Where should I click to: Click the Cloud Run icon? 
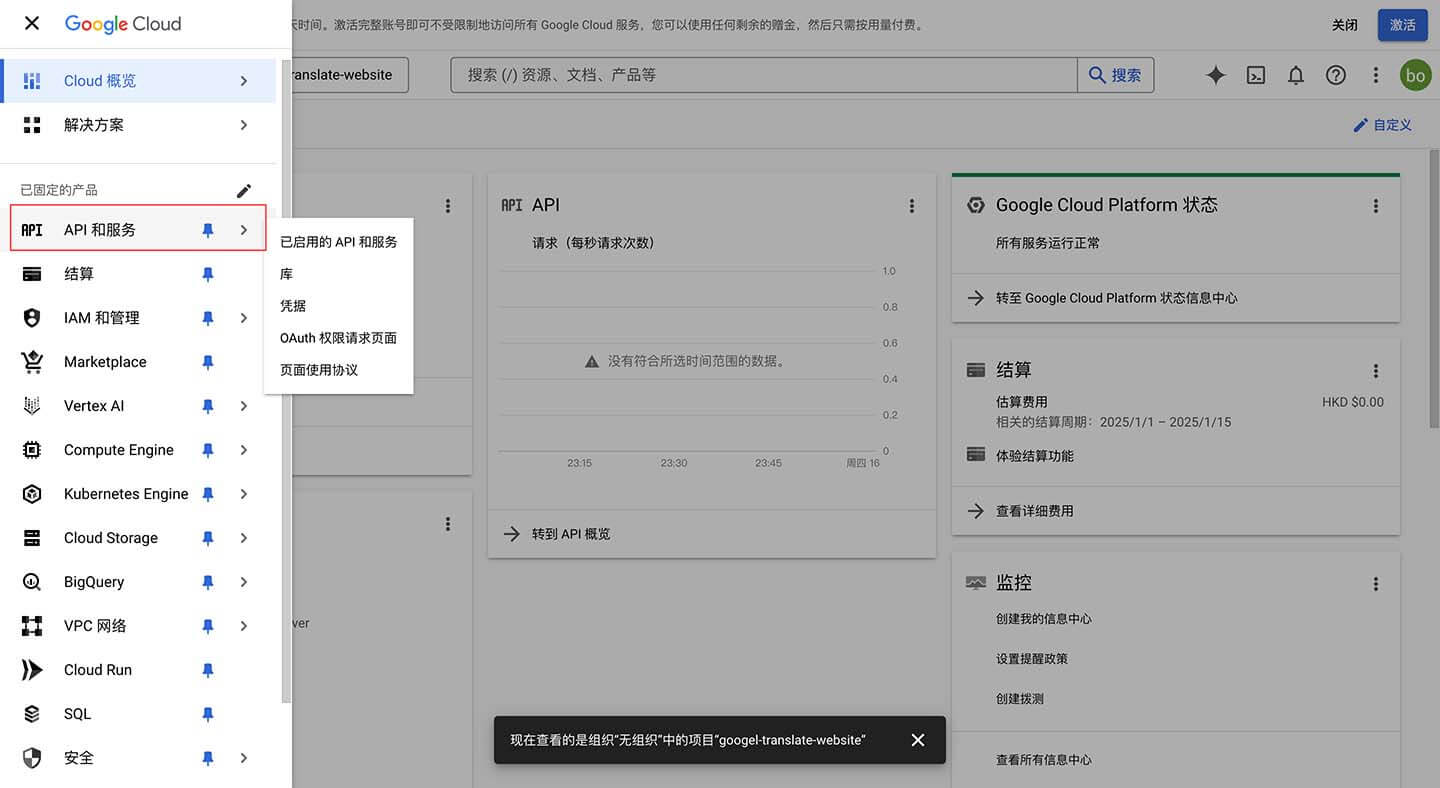tap(32, 670)
